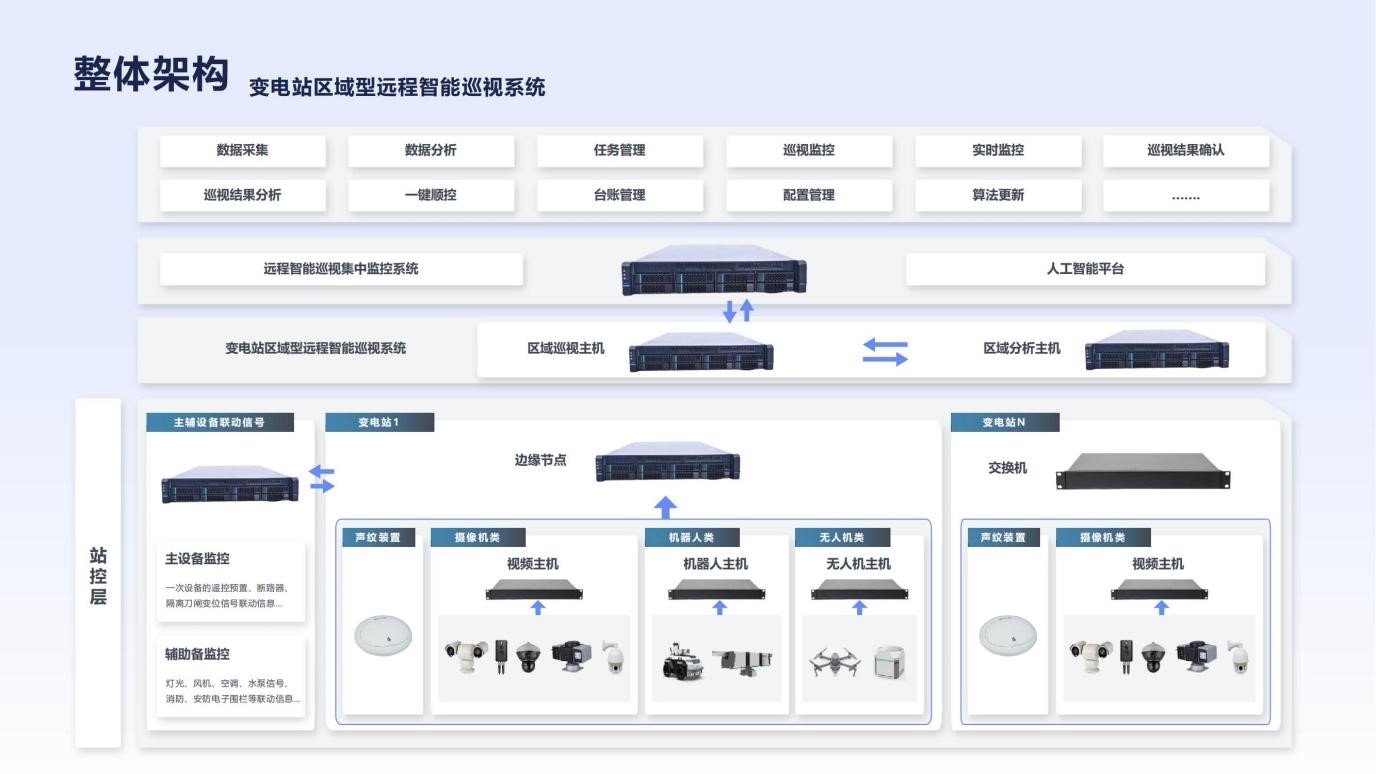Click the 站控层 vertical side label

click(98, 575)
